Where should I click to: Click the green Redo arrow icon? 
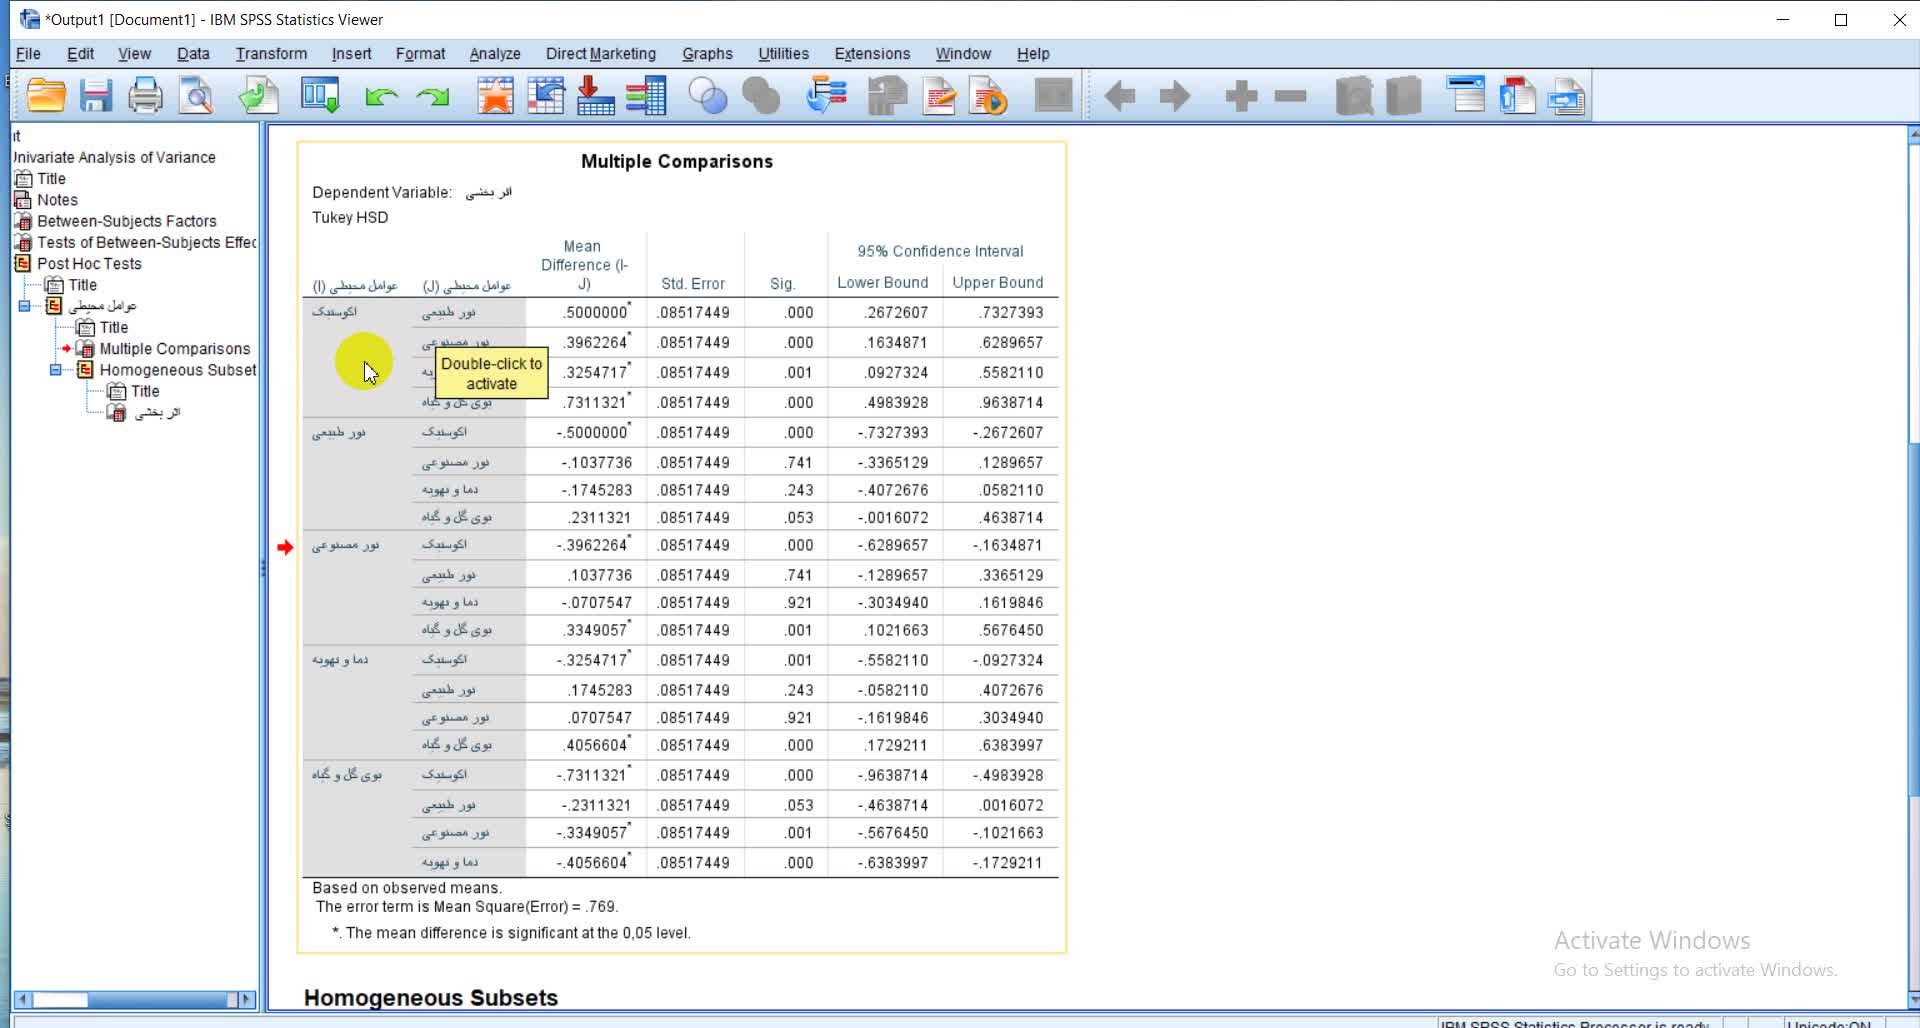click(433, 97)
